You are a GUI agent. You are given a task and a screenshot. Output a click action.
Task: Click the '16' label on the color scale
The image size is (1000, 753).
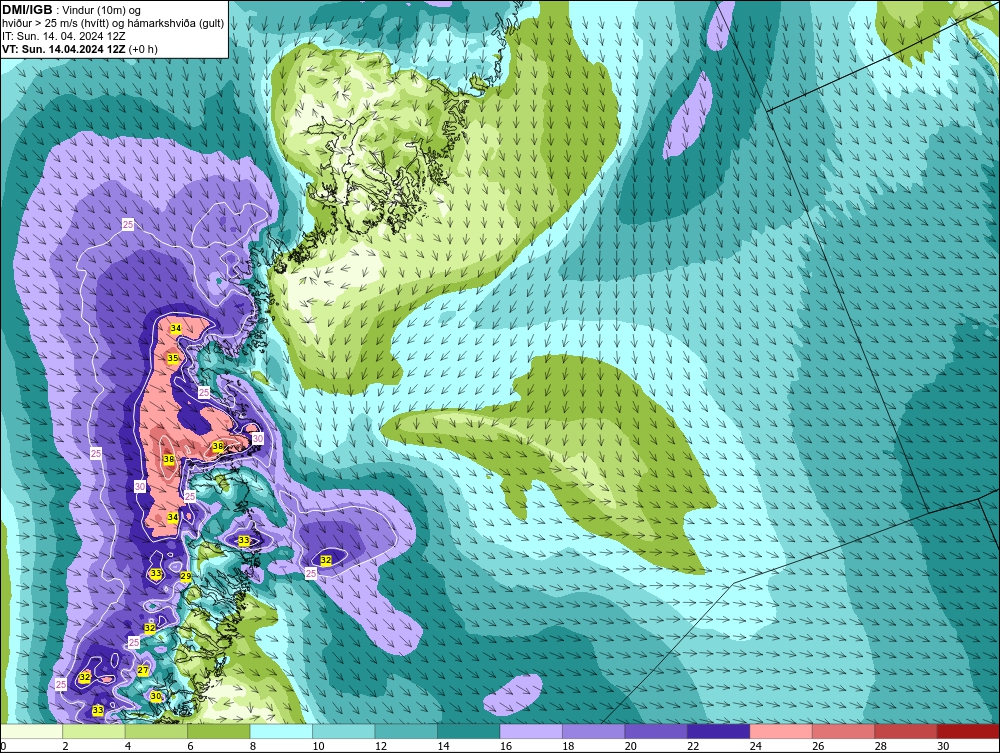(x=506, y=746)
